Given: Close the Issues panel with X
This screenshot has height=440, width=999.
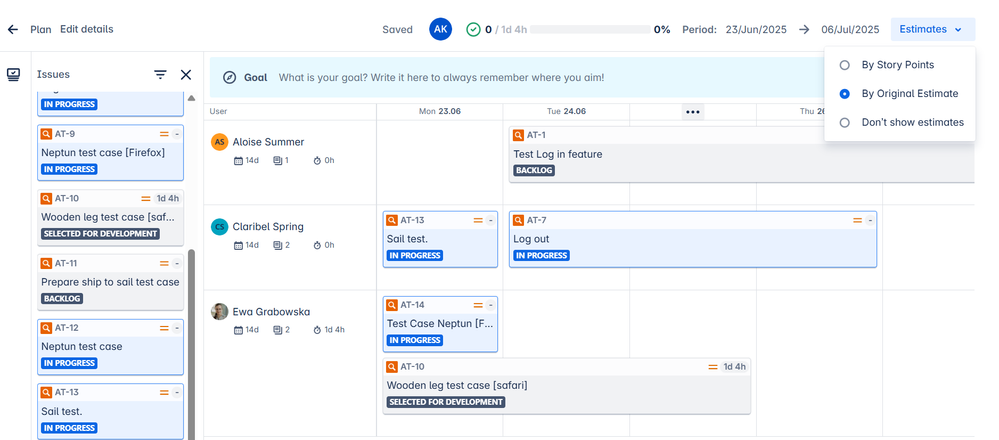Looking at the screenshot, I should 186,75.
